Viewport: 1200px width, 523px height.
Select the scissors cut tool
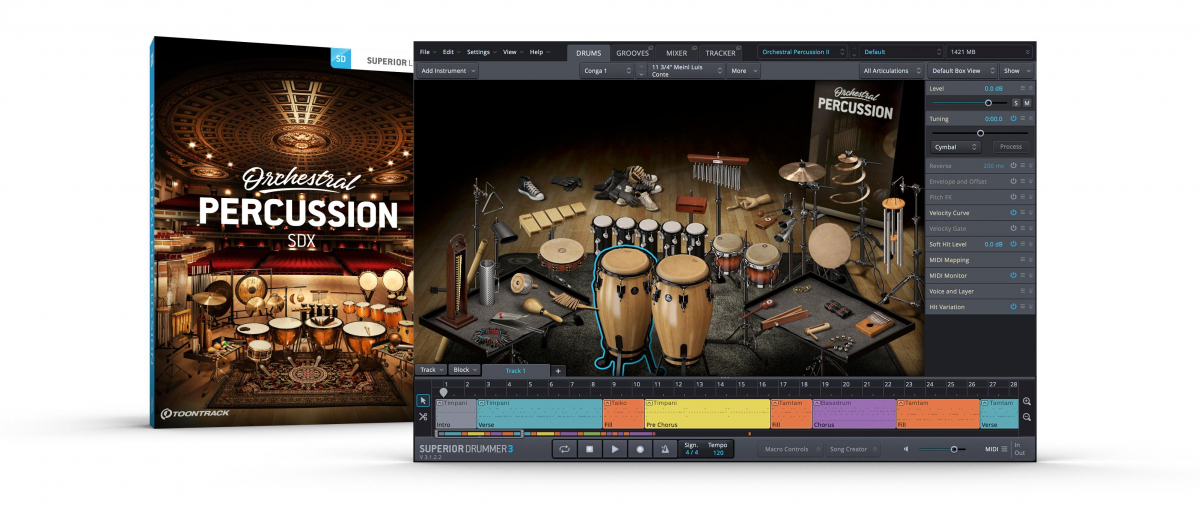click(423, 417)
